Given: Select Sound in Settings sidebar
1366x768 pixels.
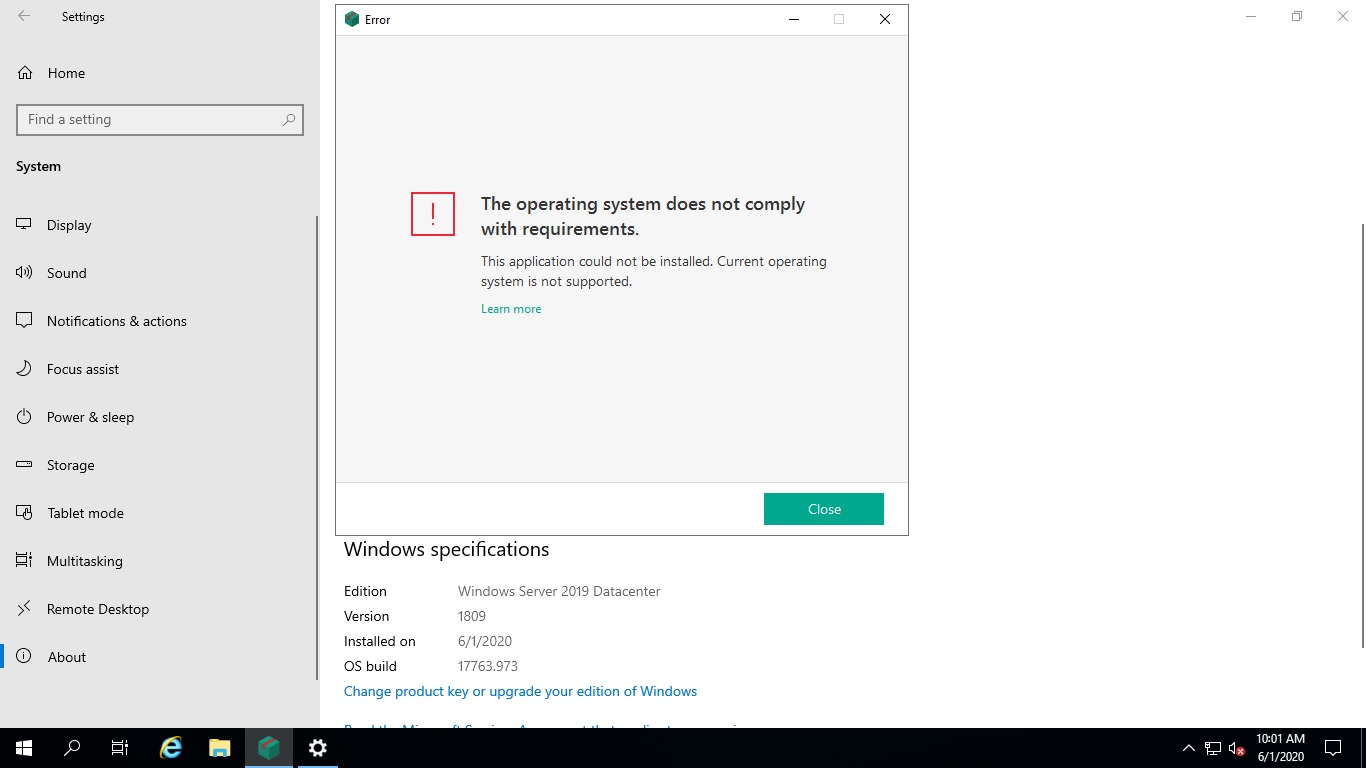Looking at the screenshot, I should [x=160, y=273].
